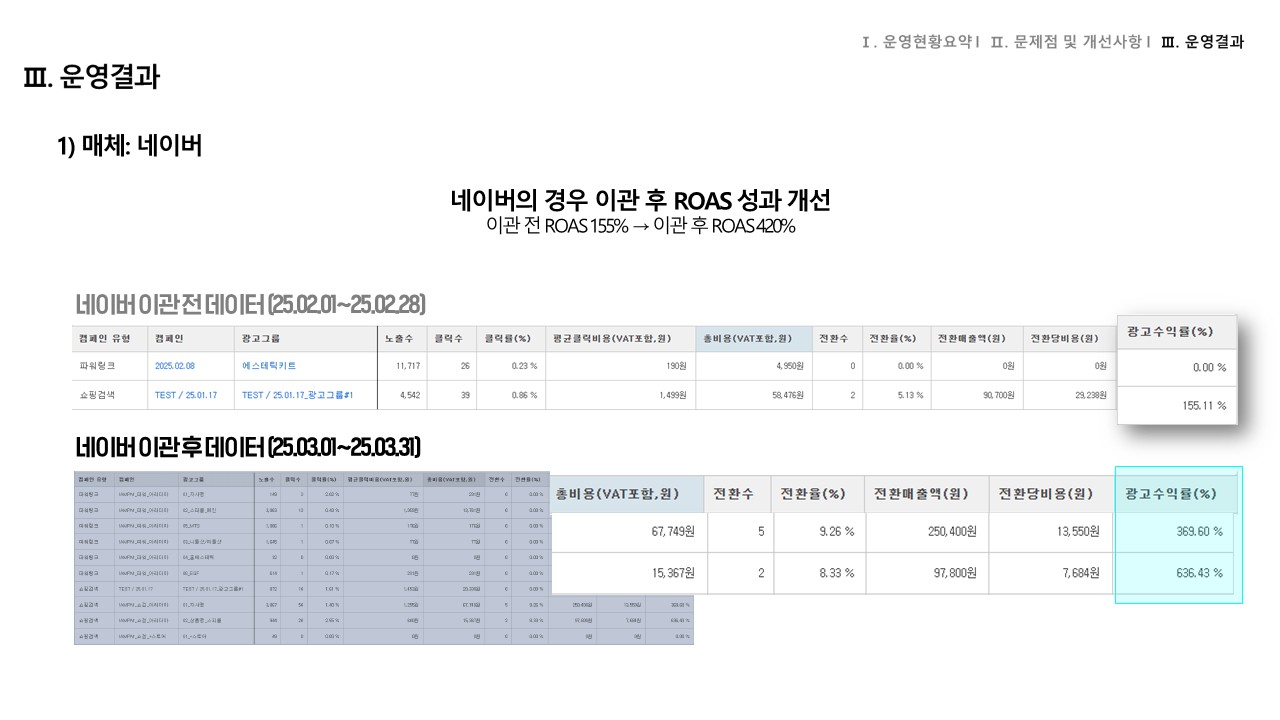Viewport: 1280px width, 720px height.
Task: Click the 노출수 column header in February table
Action: 400,339
